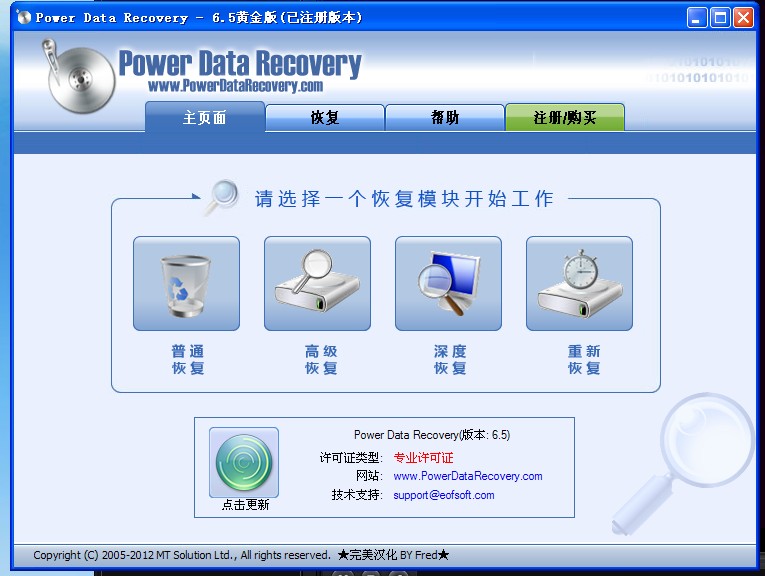Open the 高级恢复 drive magnifier module
The image size is (765, 576).
point(317,283)
